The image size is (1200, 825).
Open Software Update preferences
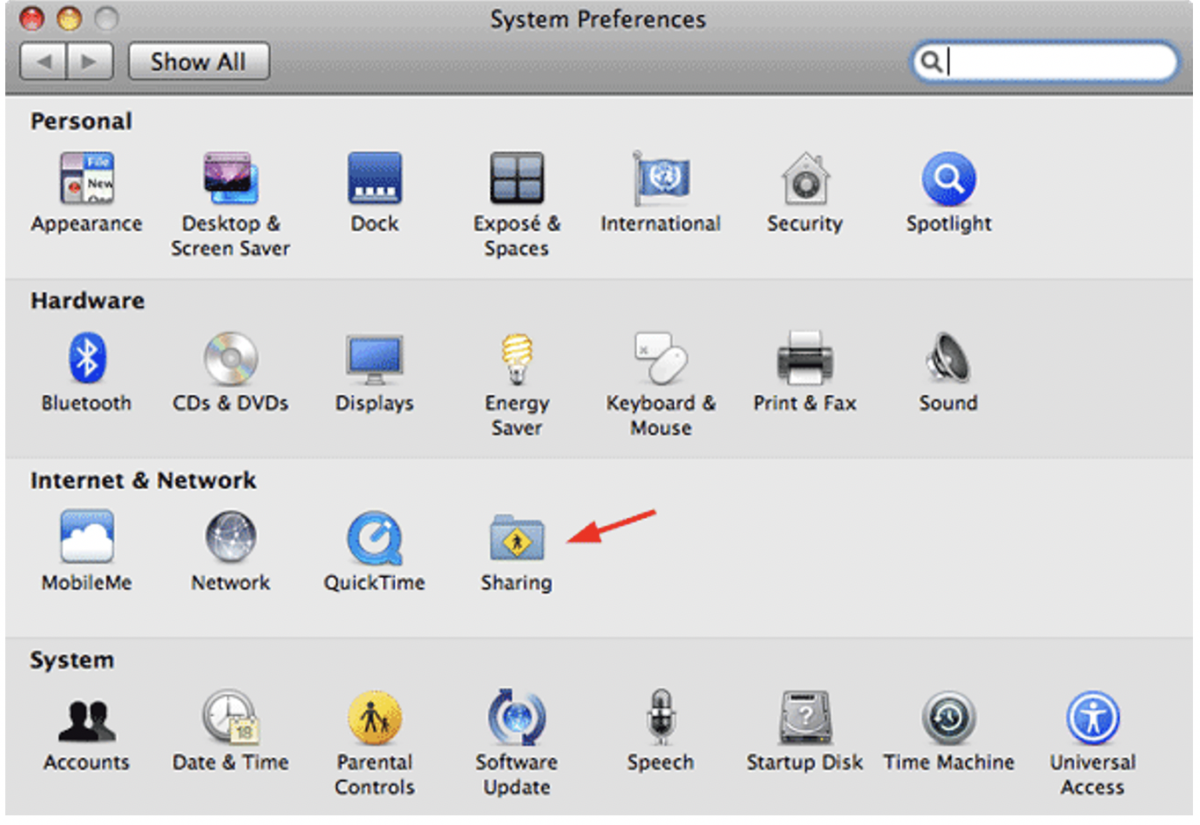point(516,718)
